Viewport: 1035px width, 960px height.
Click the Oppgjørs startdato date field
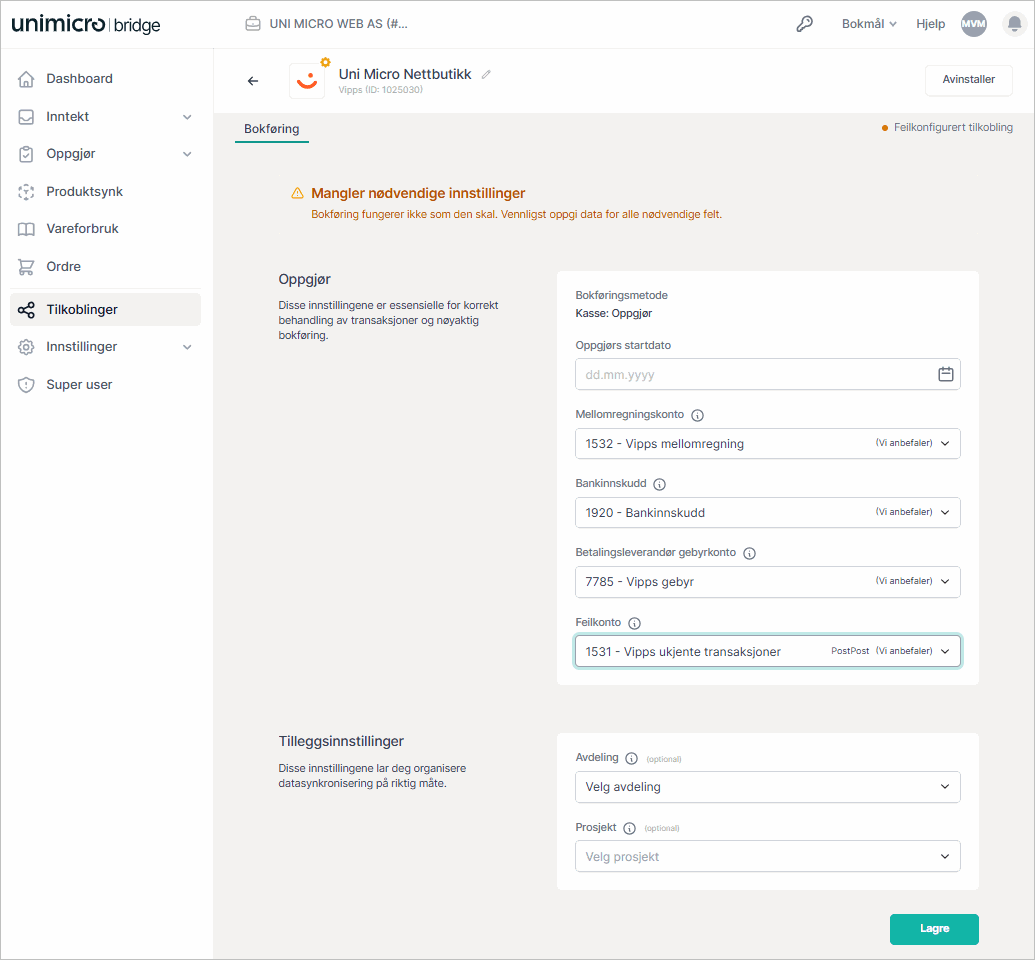(x=768, y=374)
